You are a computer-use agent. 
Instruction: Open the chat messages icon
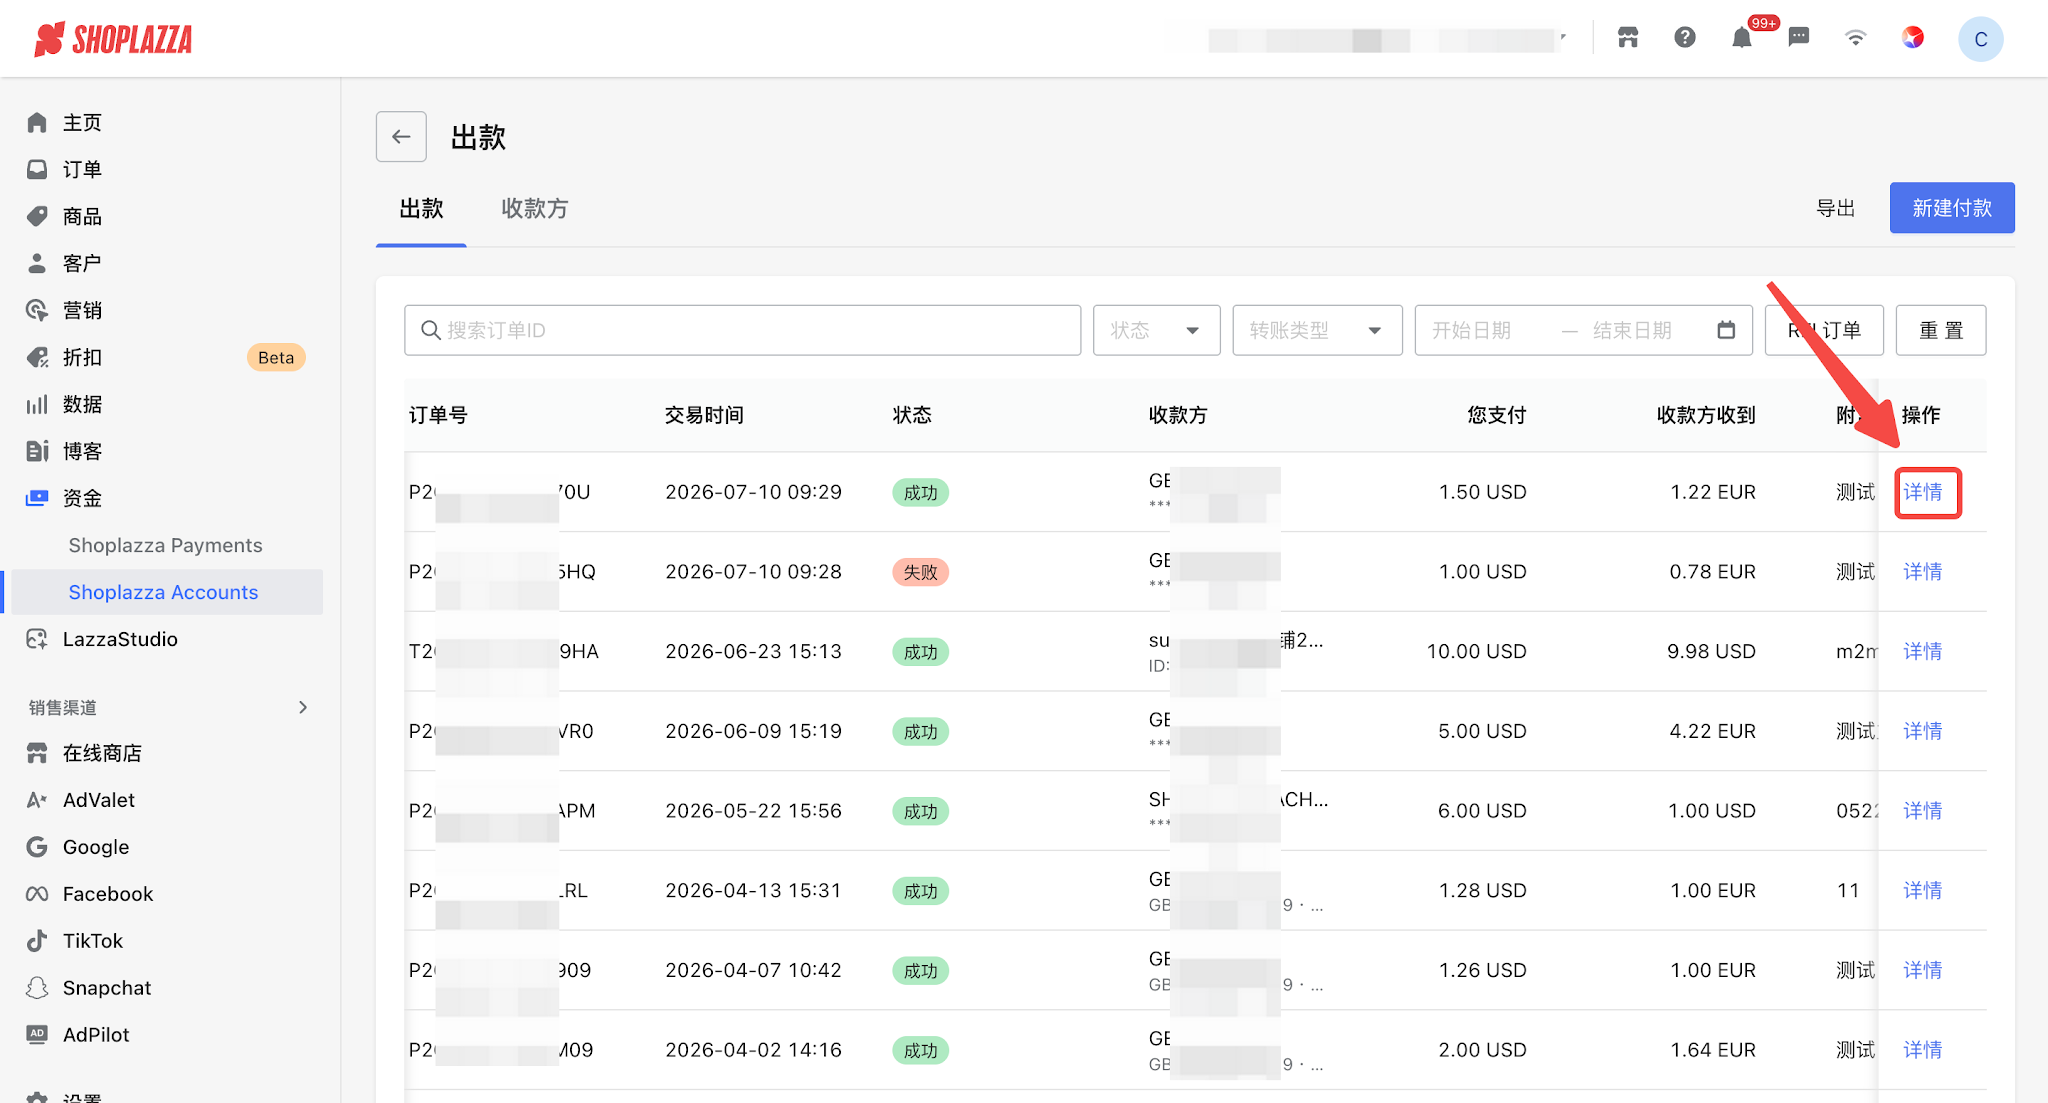tap(1799, 38)
